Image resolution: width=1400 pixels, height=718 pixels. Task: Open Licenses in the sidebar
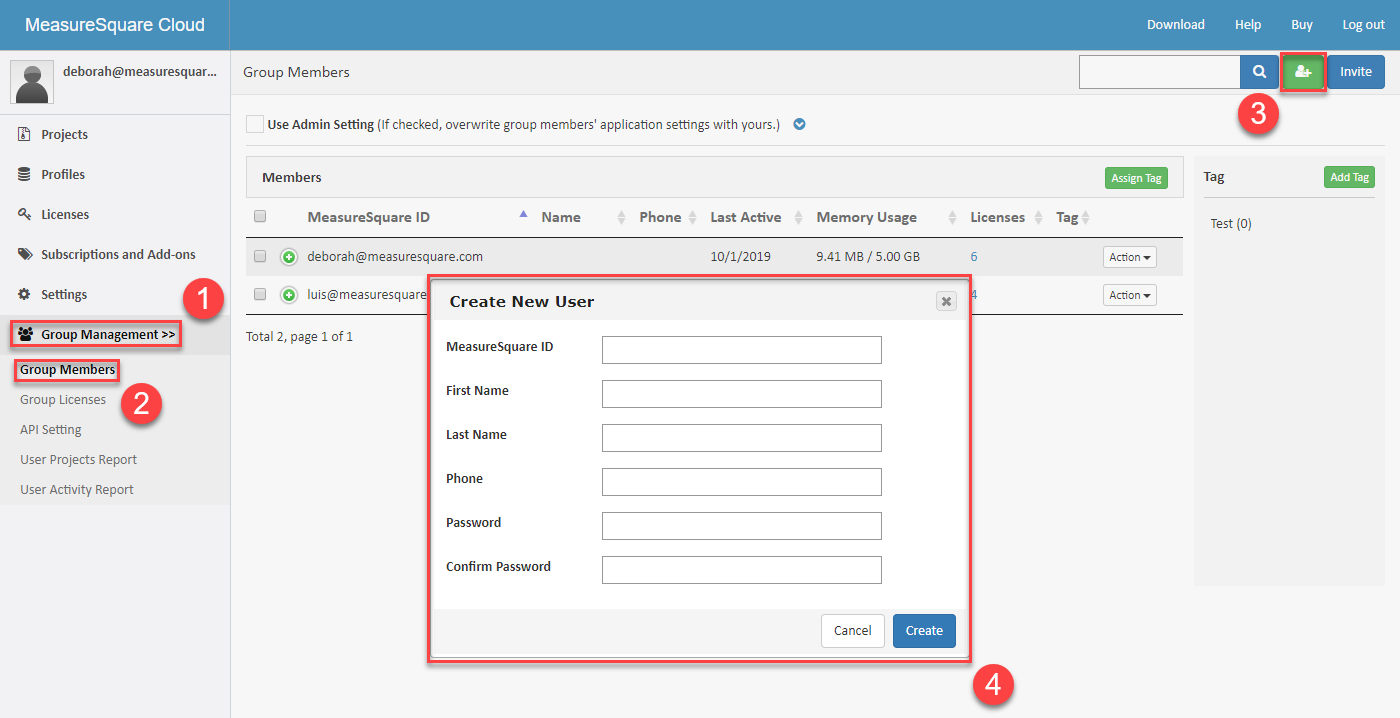[x=65, y=214]
